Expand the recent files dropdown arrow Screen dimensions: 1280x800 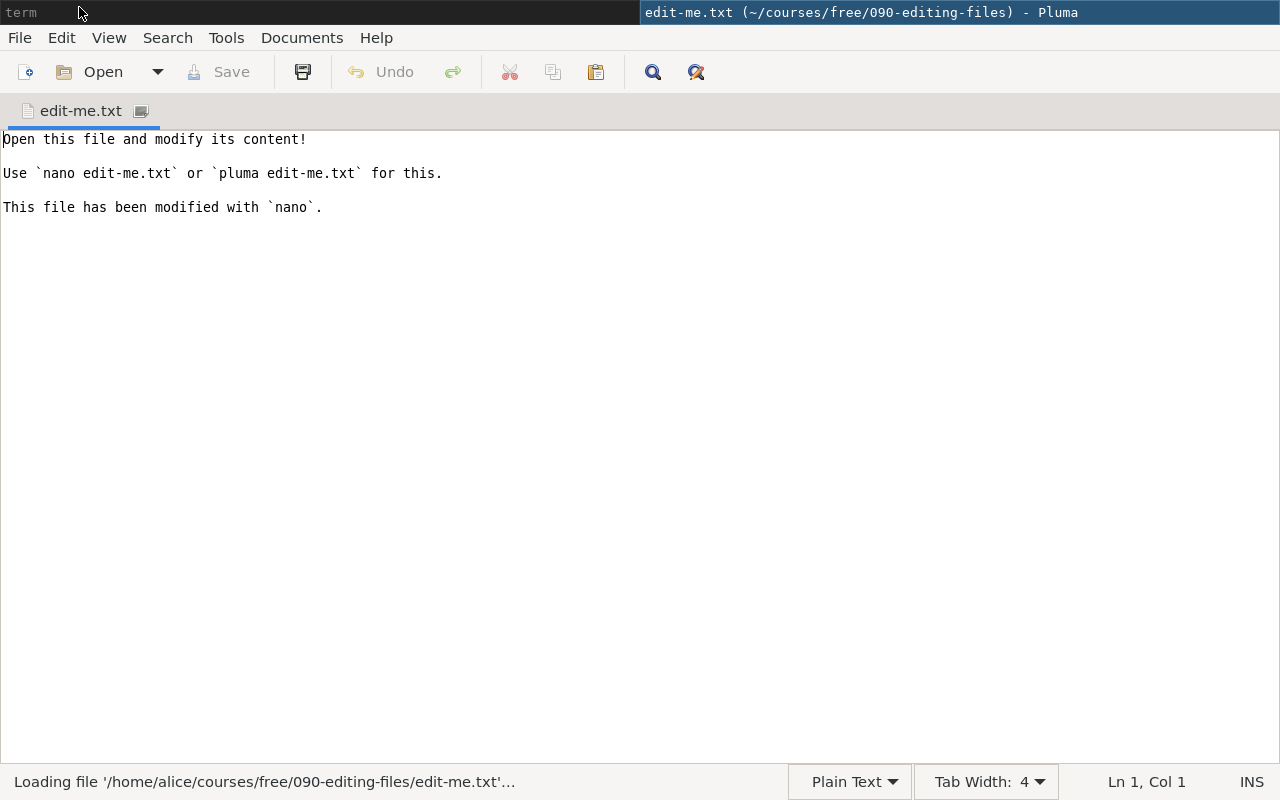click(x=157, y=72)
